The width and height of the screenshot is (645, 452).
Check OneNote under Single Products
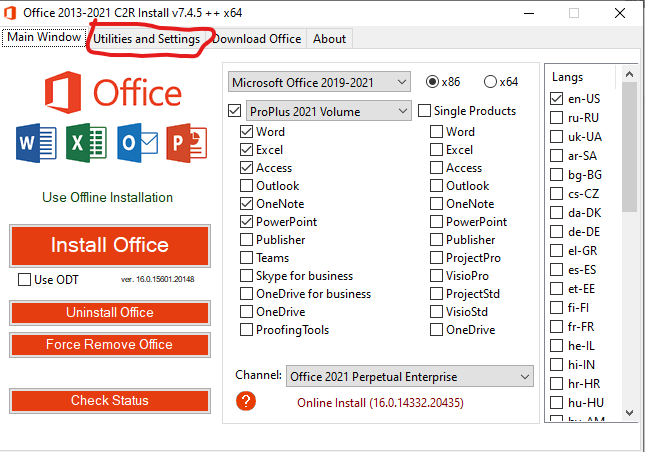pos(436,204)
